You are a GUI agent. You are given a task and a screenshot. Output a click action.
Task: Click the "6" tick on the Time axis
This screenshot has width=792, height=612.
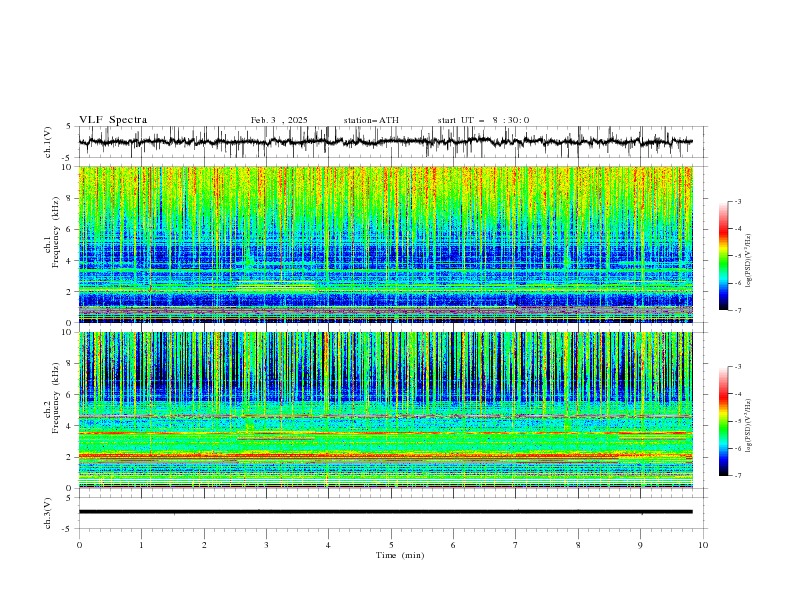pos(453,545)
